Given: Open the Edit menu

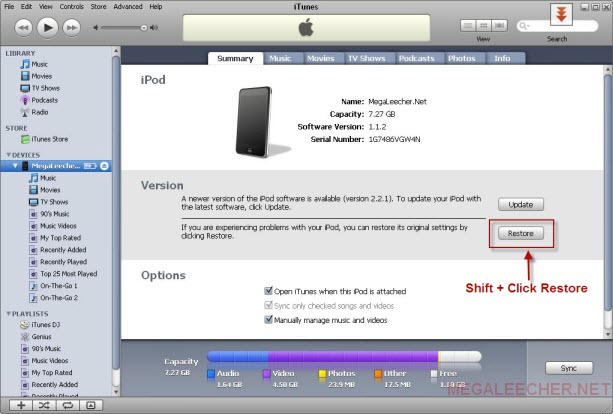Looking at the screenshot, I should click(x=26, y=7).
